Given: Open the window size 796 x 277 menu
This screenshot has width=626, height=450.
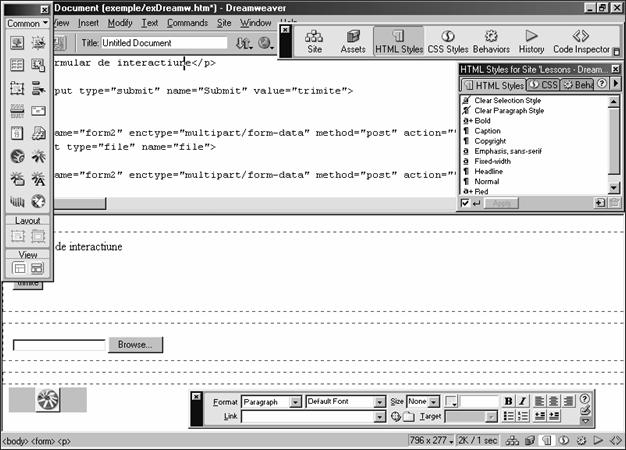Looking at the screenshot, I should pyautogui.click(x=431, y=440).
